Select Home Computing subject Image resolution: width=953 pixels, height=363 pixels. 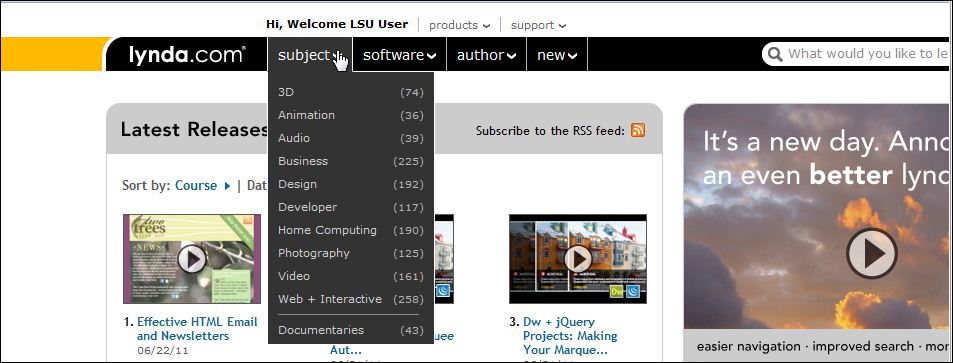351,230
